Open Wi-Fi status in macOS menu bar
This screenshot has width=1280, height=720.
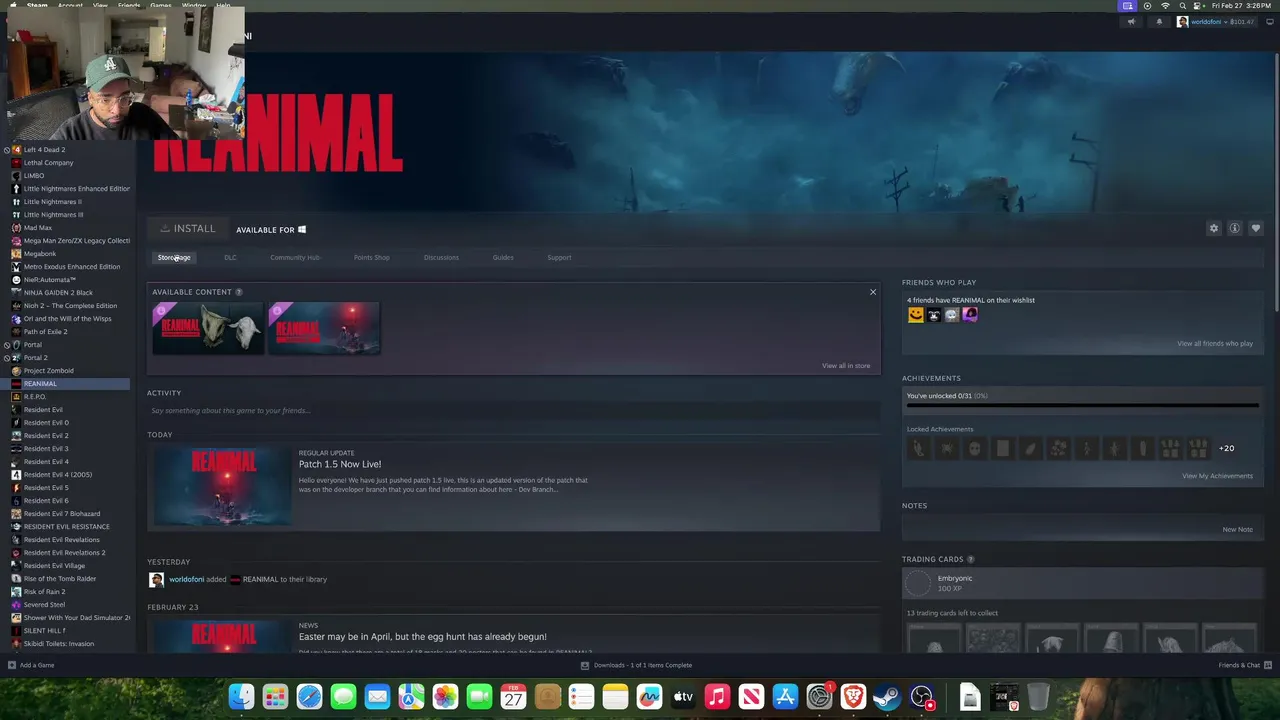[x=1165, y=6]
